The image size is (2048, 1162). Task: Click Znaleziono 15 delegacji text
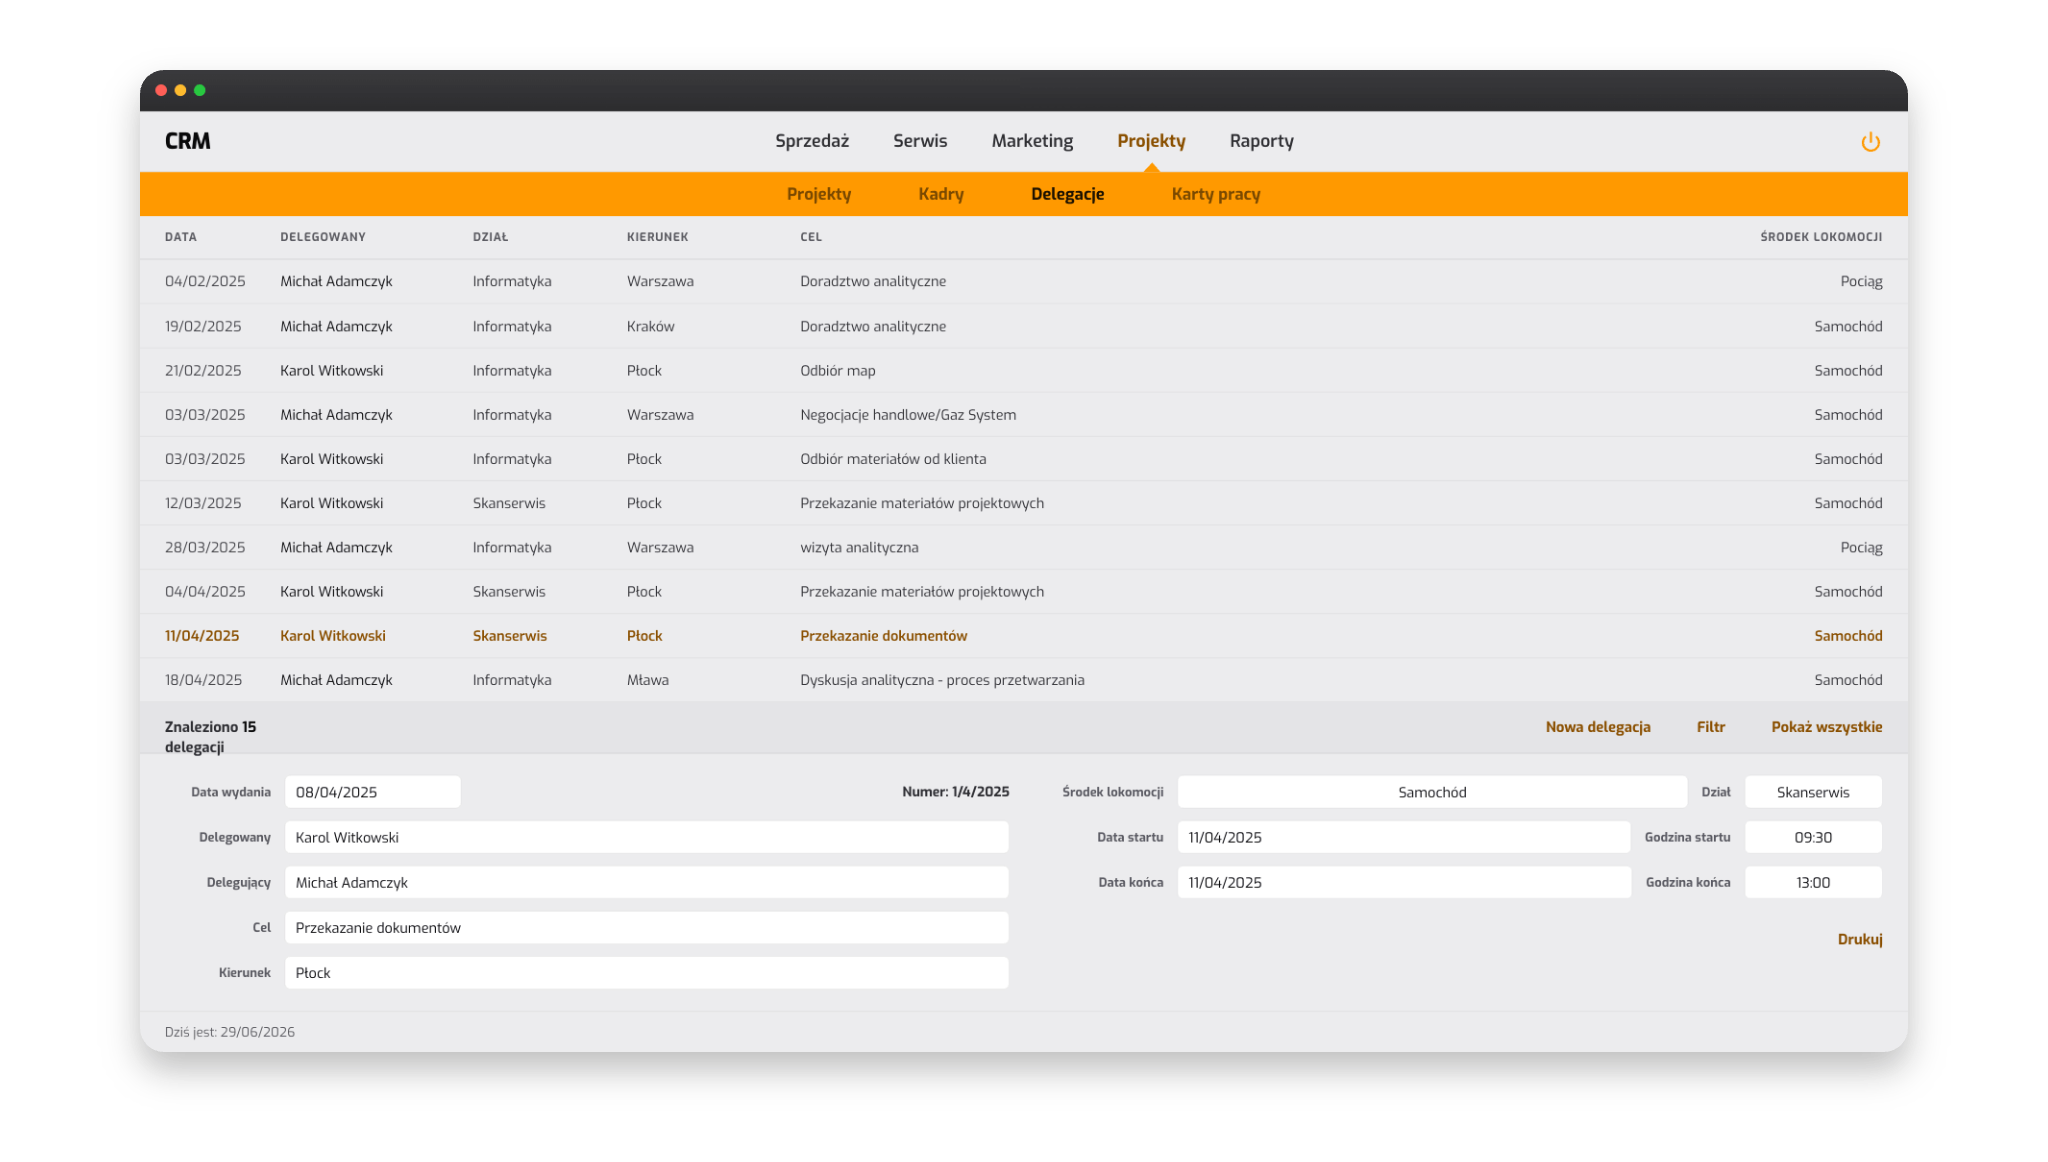pos(211,737)
